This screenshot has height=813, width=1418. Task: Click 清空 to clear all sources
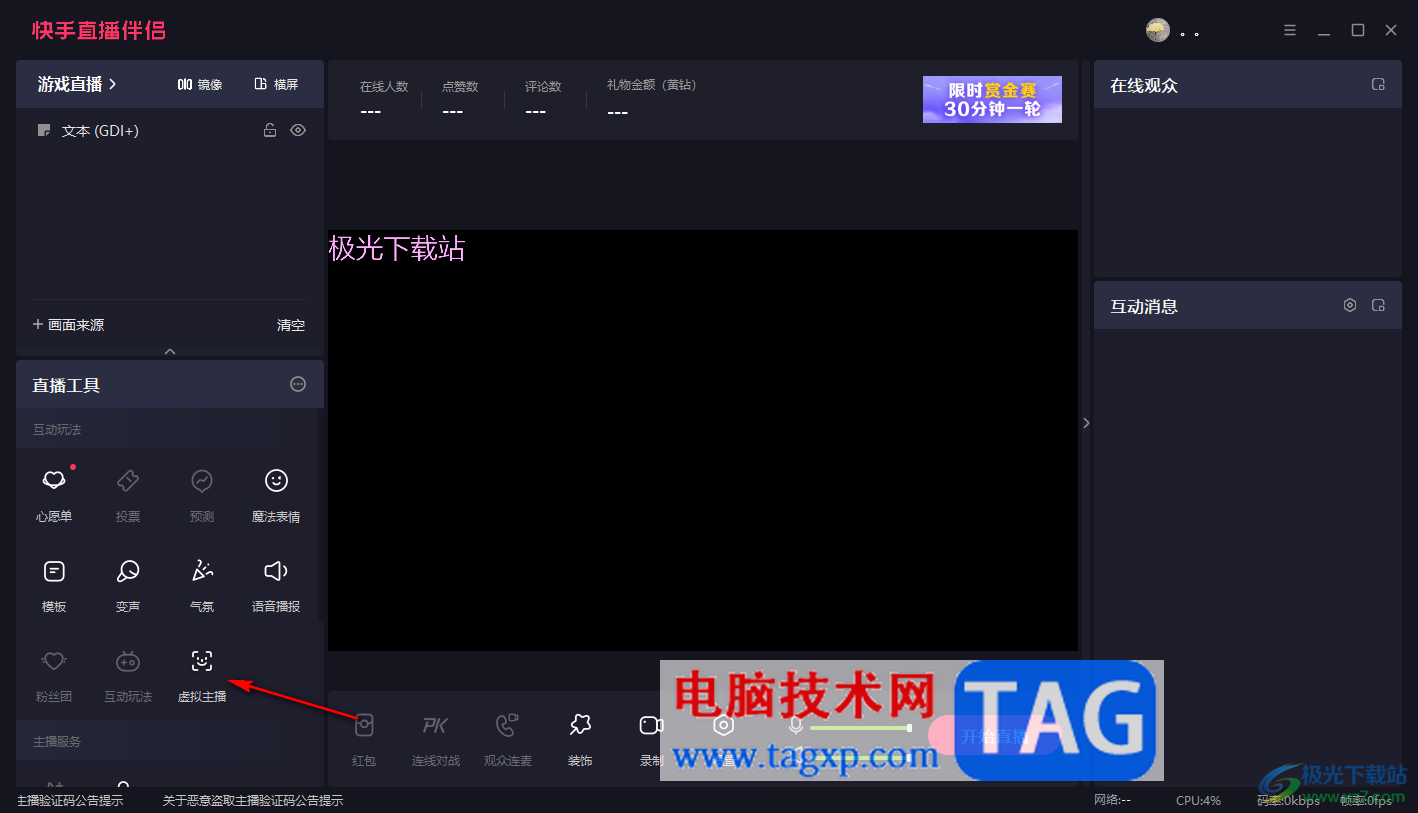click(x=291, y=325)
